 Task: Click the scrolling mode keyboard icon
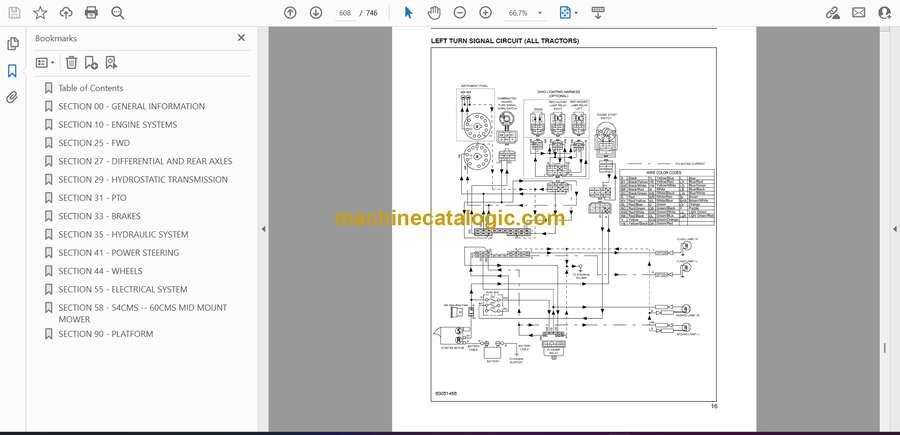(598, 13)
